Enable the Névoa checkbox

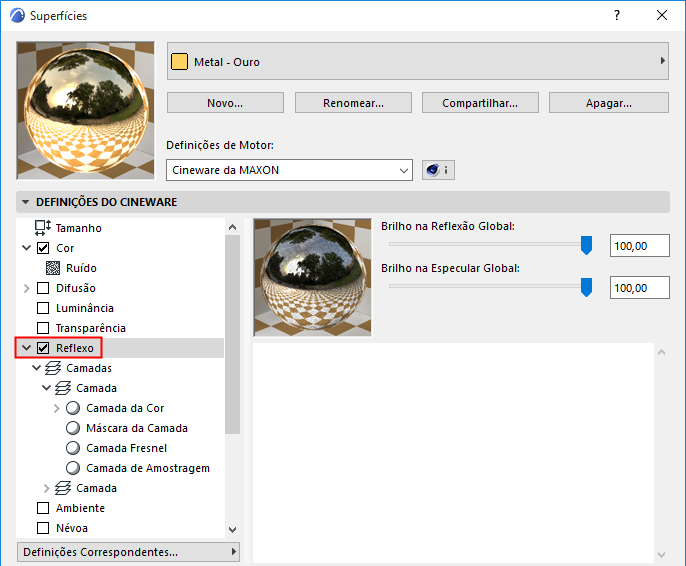coord(43,528)
